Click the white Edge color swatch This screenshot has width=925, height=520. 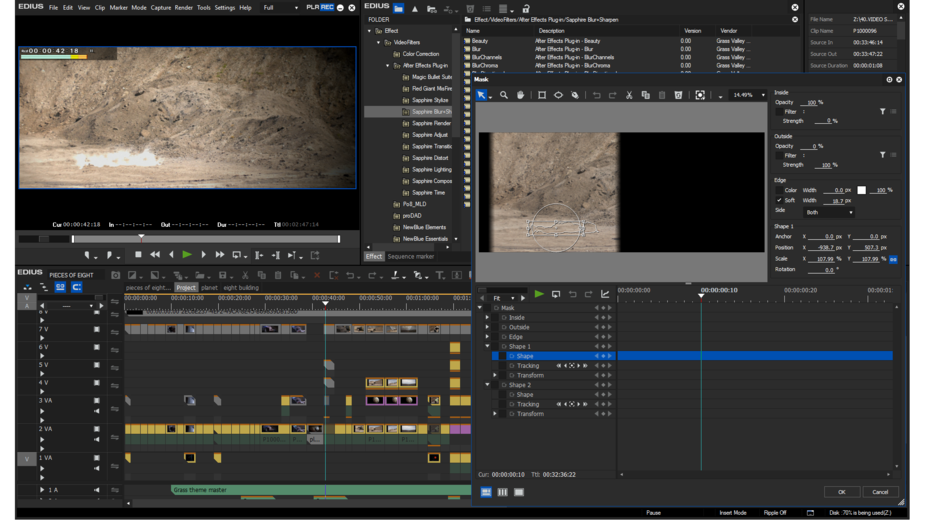pyautogui.click(x=861, y=190)
